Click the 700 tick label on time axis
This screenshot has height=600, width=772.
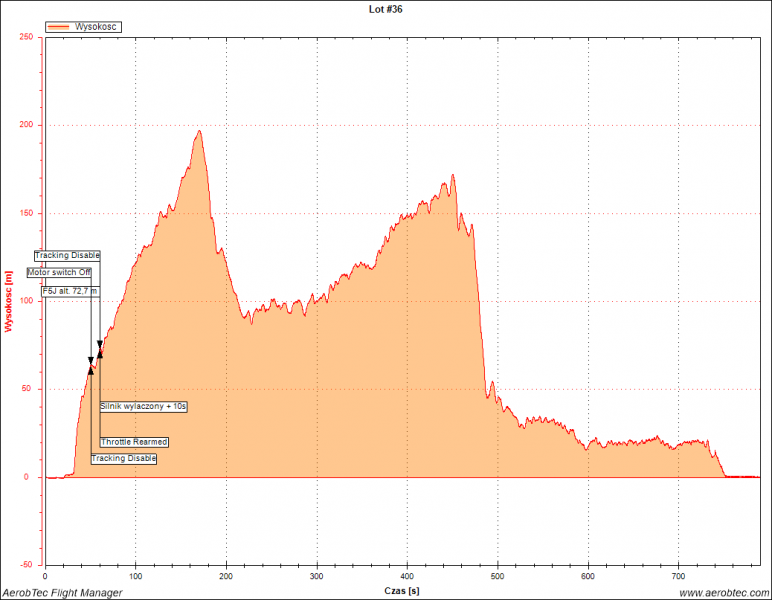678,577
